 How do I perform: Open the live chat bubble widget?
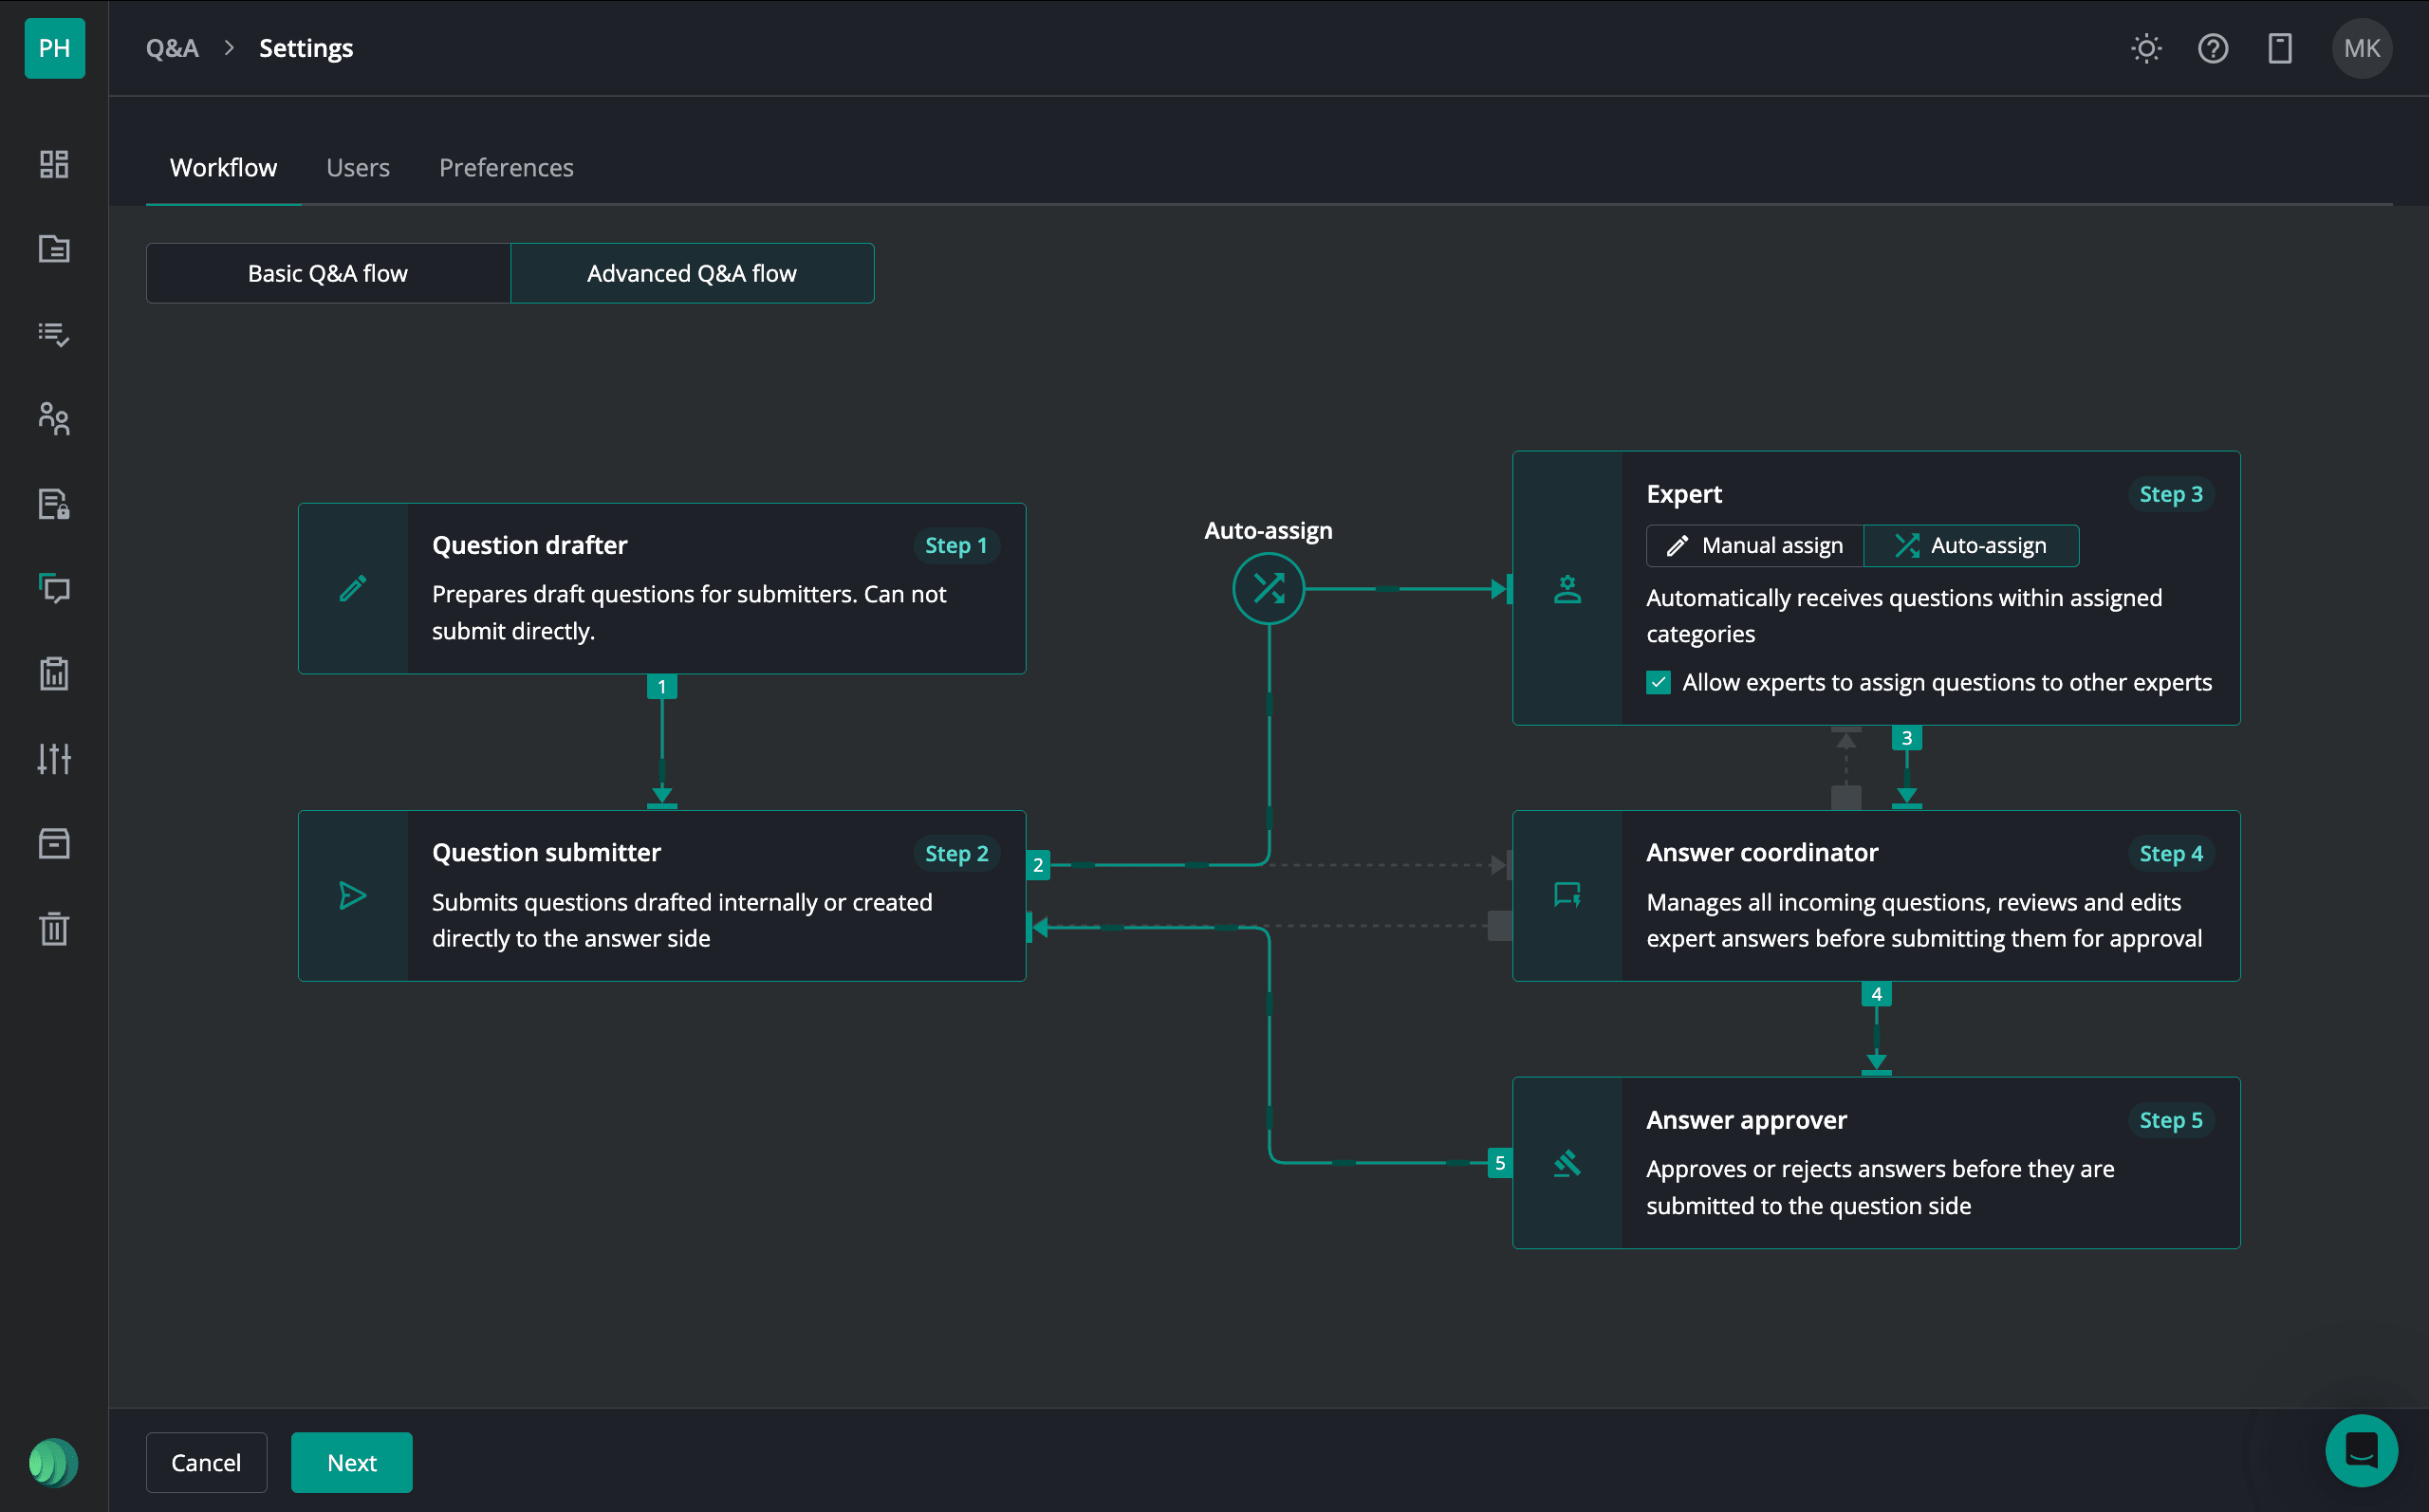coord(2361,1449)
